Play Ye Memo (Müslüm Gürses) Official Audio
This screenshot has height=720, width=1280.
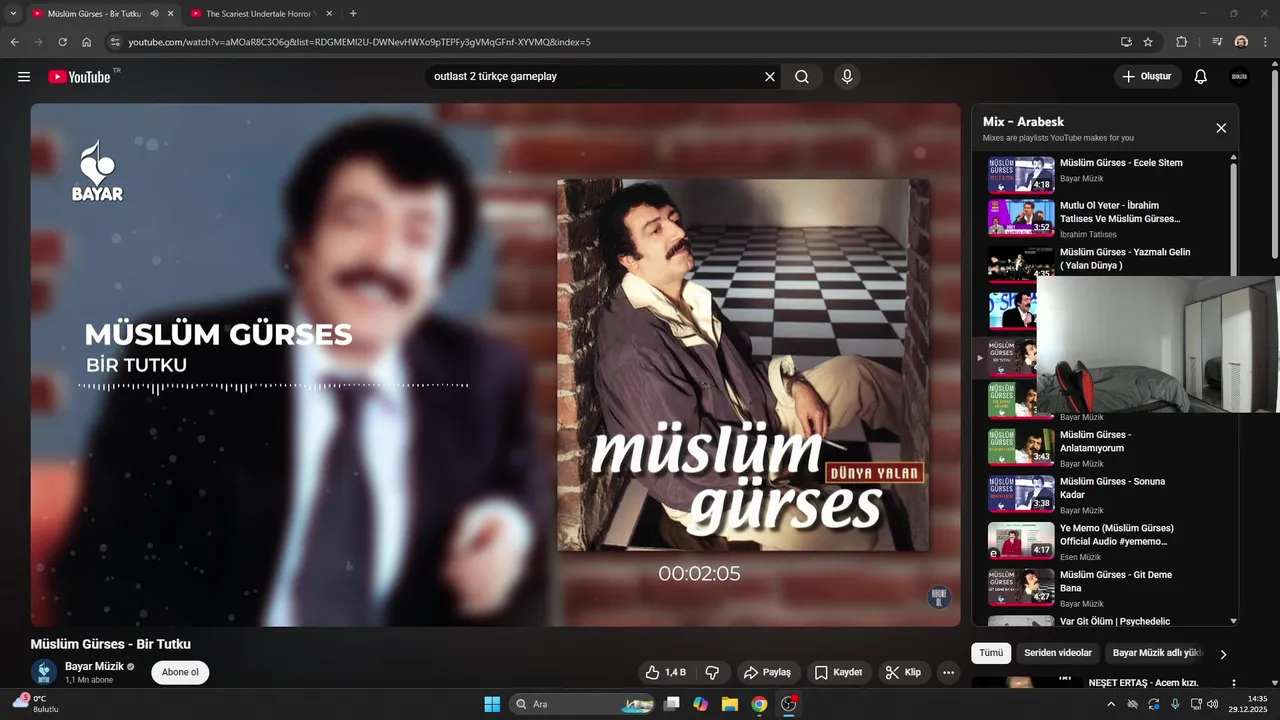coord(1100,541)
